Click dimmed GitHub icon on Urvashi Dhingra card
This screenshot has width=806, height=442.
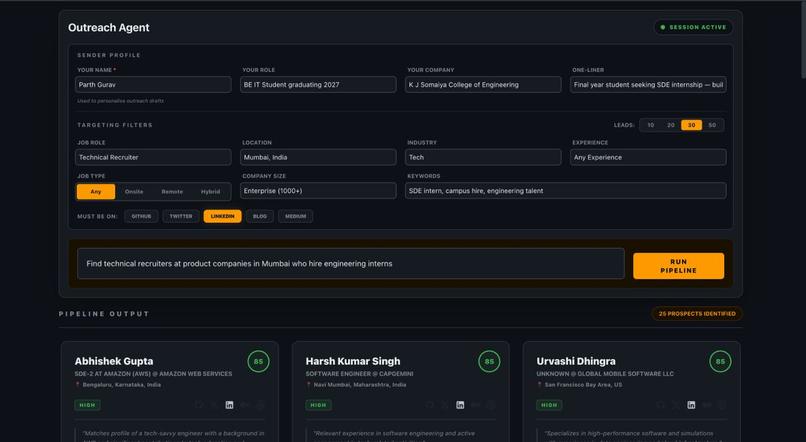coord(661,405)
